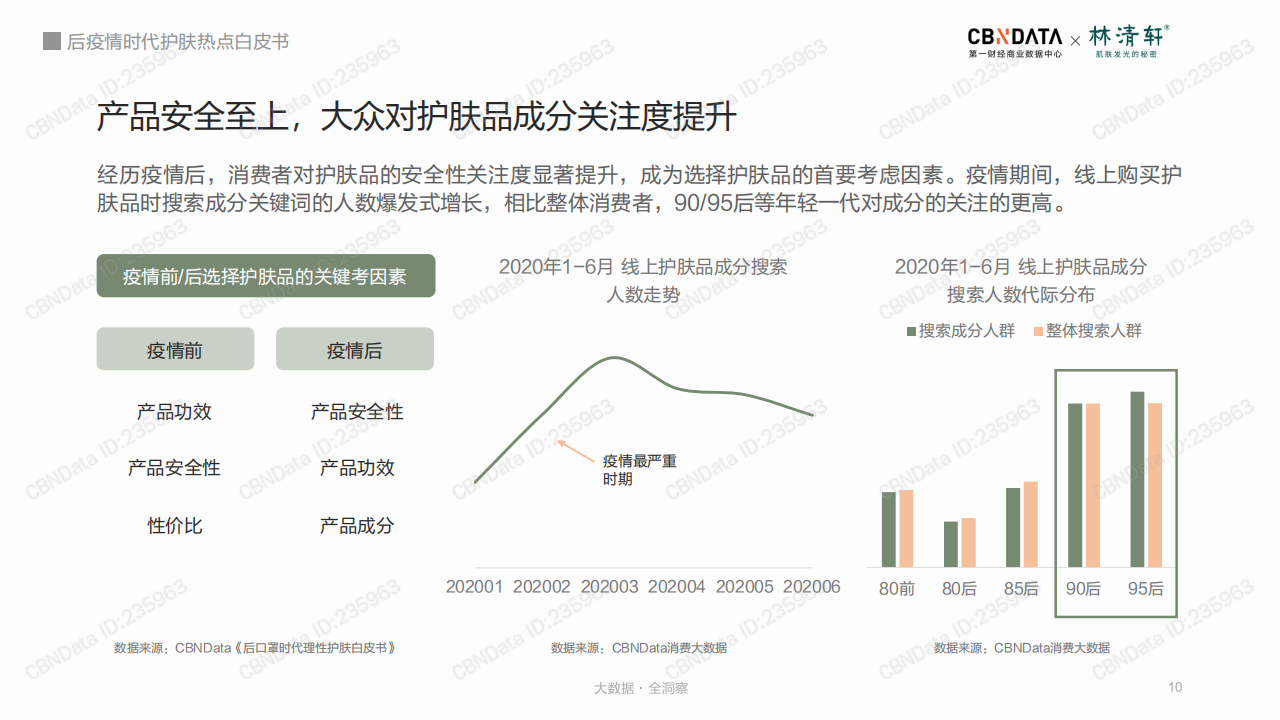Click the 202006 axis label
1280x720 pixels.
click(x=812, y=587)
